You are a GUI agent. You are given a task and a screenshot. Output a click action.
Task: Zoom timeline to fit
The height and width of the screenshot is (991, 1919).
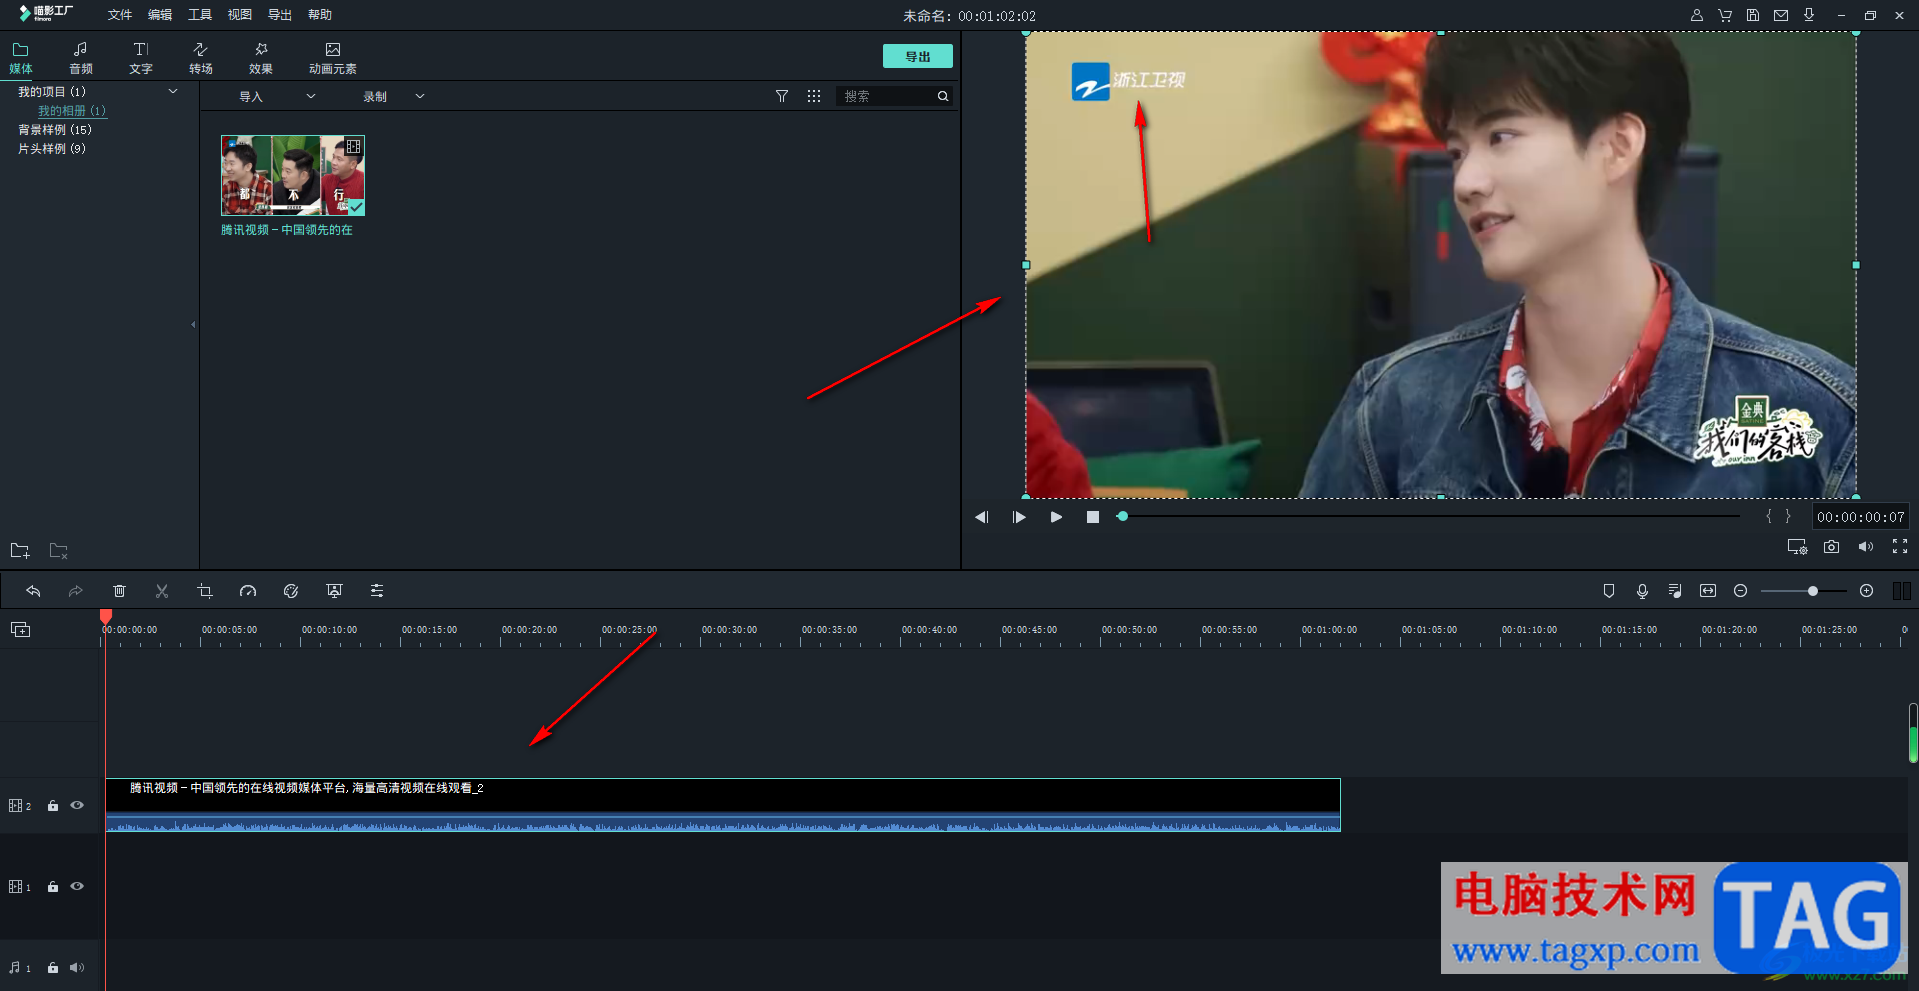tap(1708, 591)
